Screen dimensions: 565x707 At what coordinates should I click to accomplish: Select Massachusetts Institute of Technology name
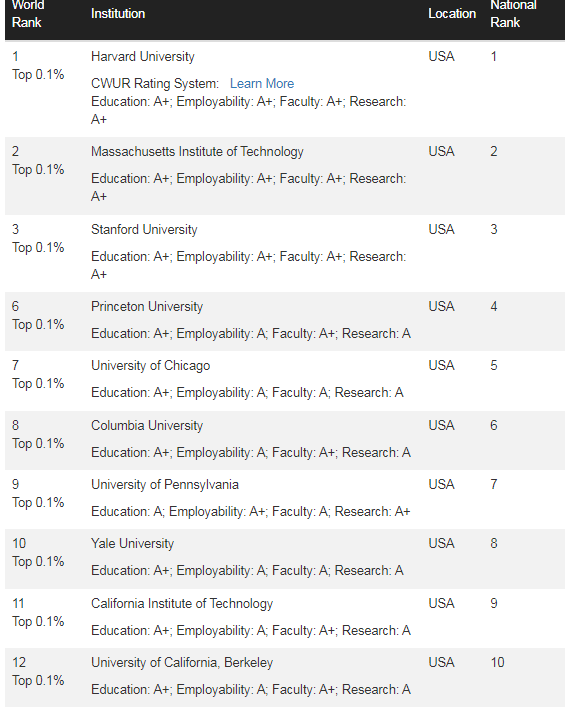(x=197, y=152)
